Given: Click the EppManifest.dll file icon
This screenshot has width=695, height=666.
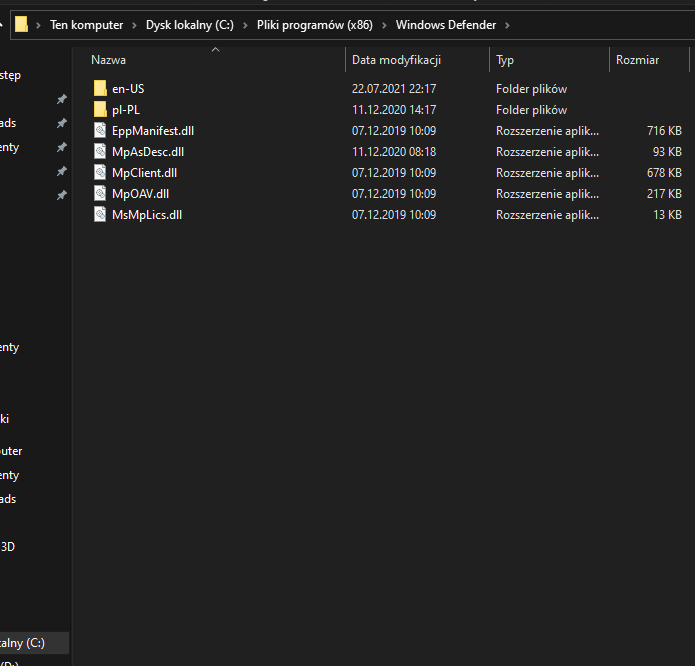Looking at the screenshot, I should pyautogui.click(x=100, y=131).
